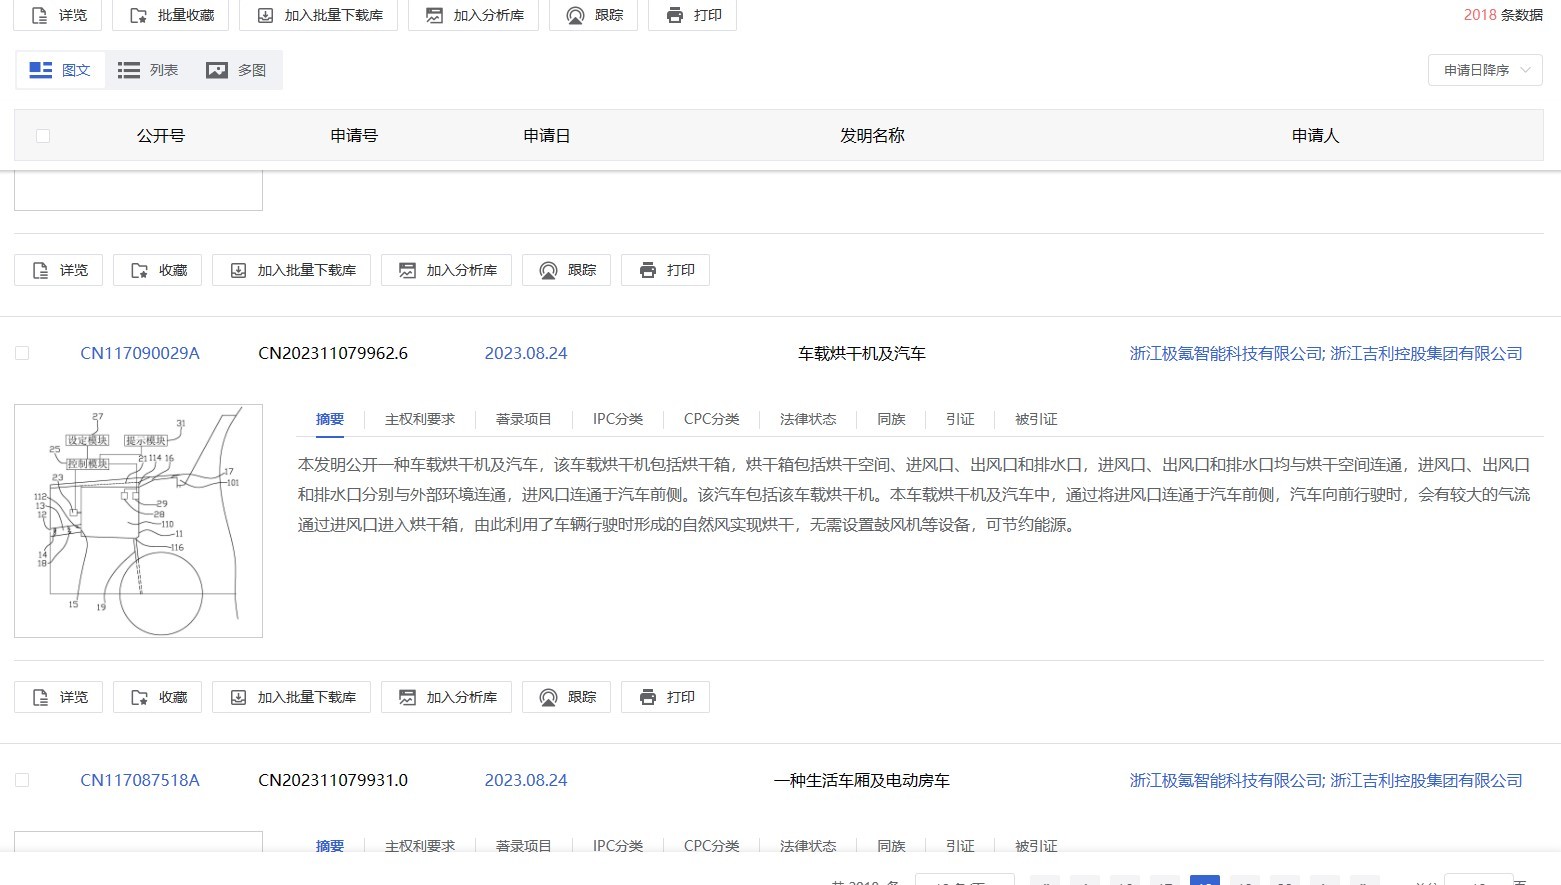This screenshot has width=1561, height=885.
Task: Check the box for record CN117090029A
Action: (22, 353)
